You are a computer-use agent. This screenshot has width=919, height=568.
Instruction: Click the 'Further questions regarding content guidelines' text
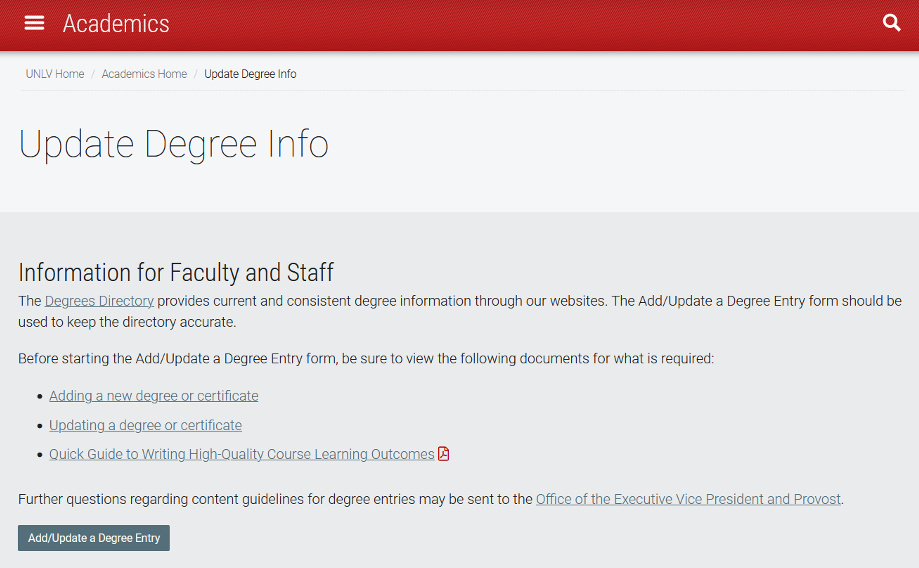coord(275,499)
